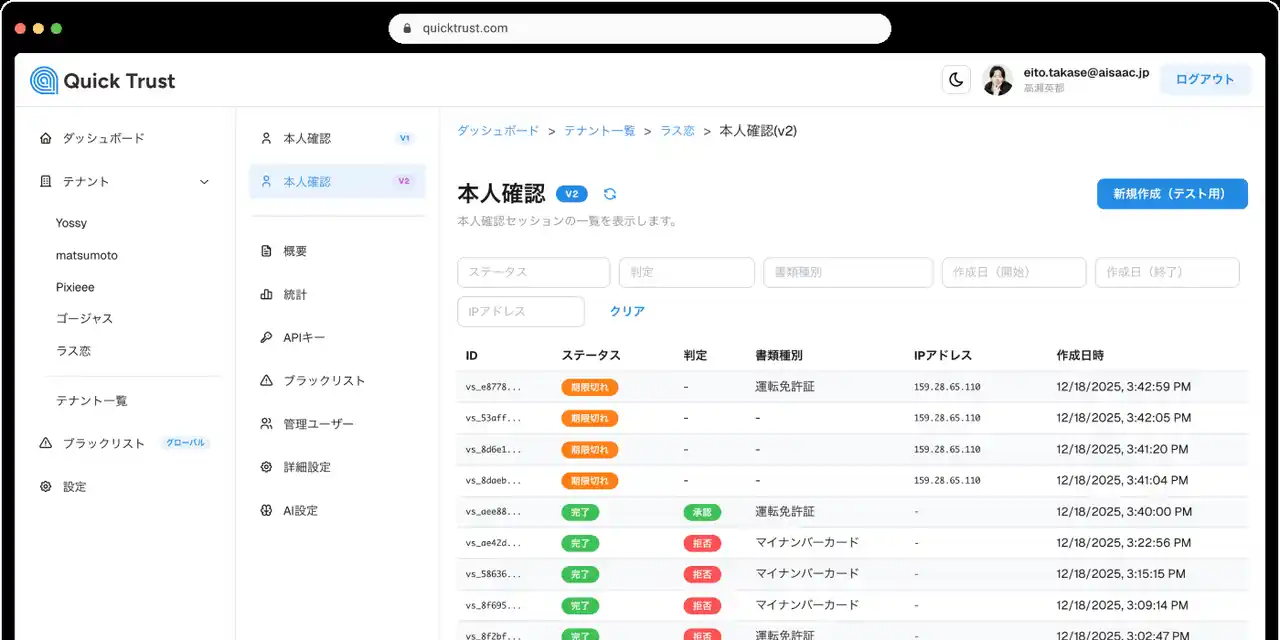Open the ステータス filter dropdown

[x=533, y=272]
